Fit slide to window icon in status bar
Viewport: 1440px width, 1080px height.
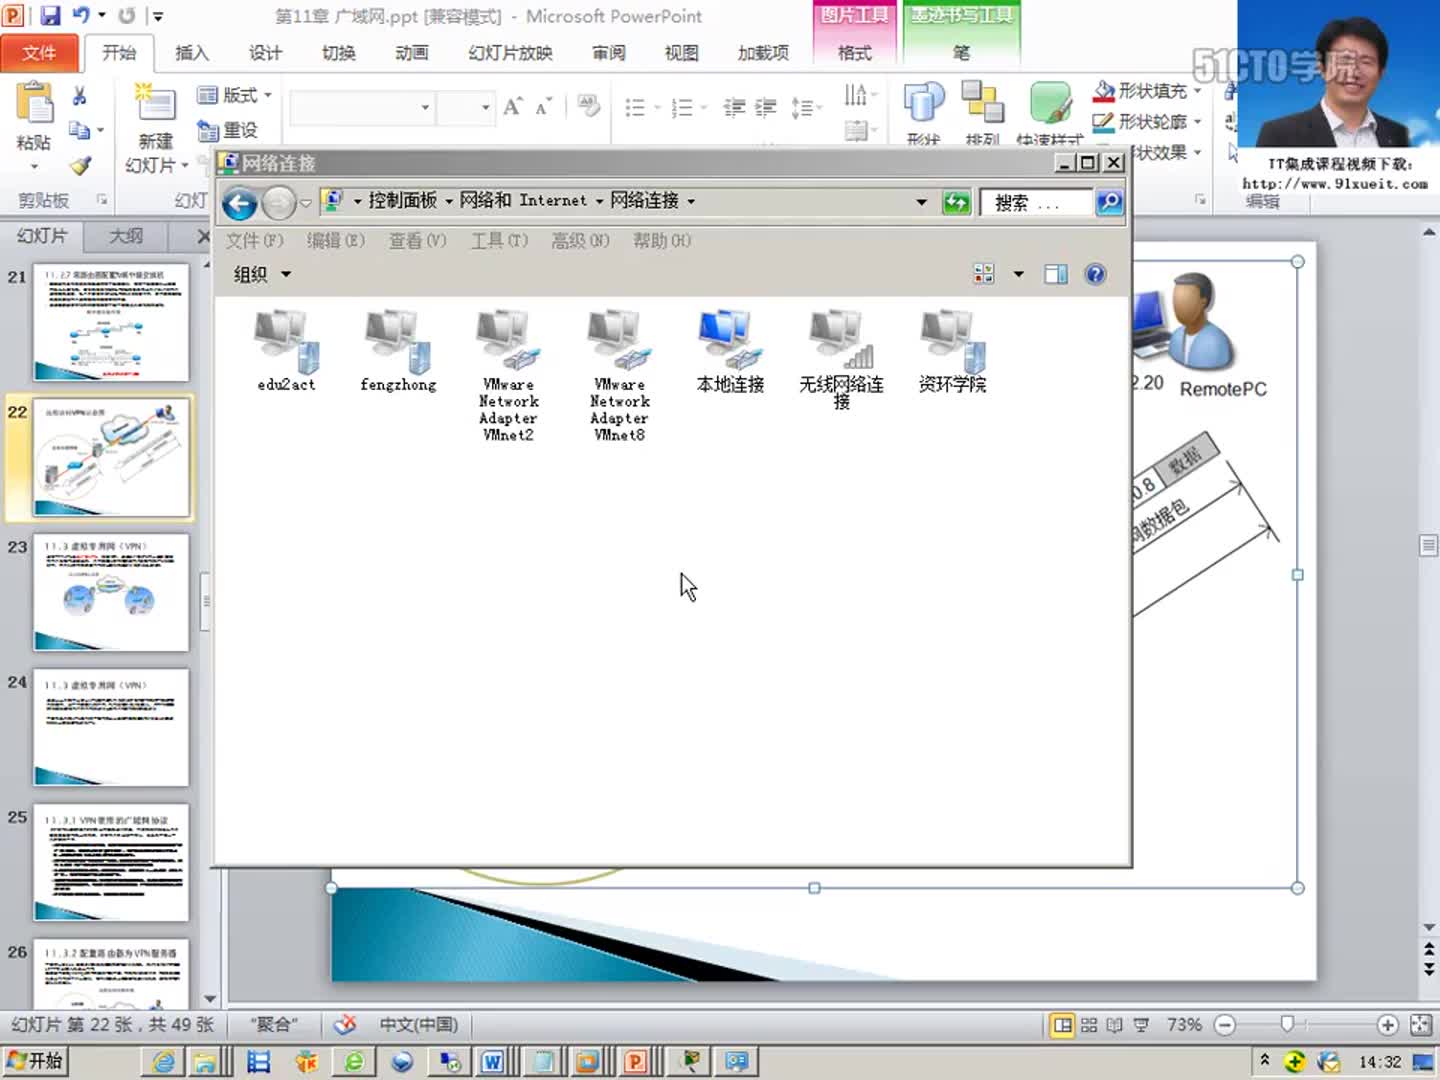pyautogui.click(x=1420, y=1025)
